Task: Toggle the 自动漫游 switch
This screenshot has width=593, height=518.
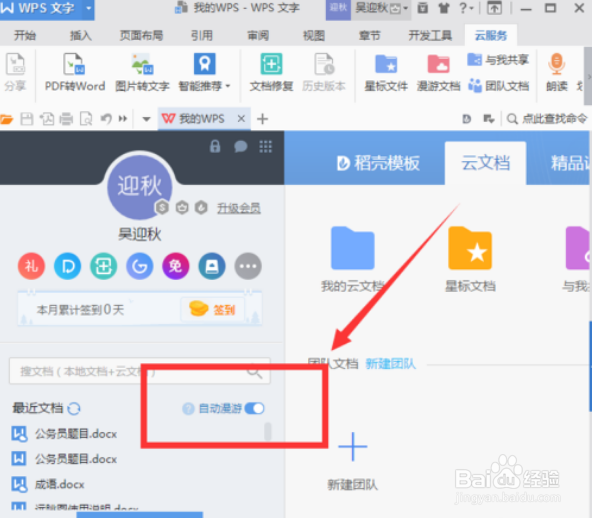Action: [x=255, y=408]
